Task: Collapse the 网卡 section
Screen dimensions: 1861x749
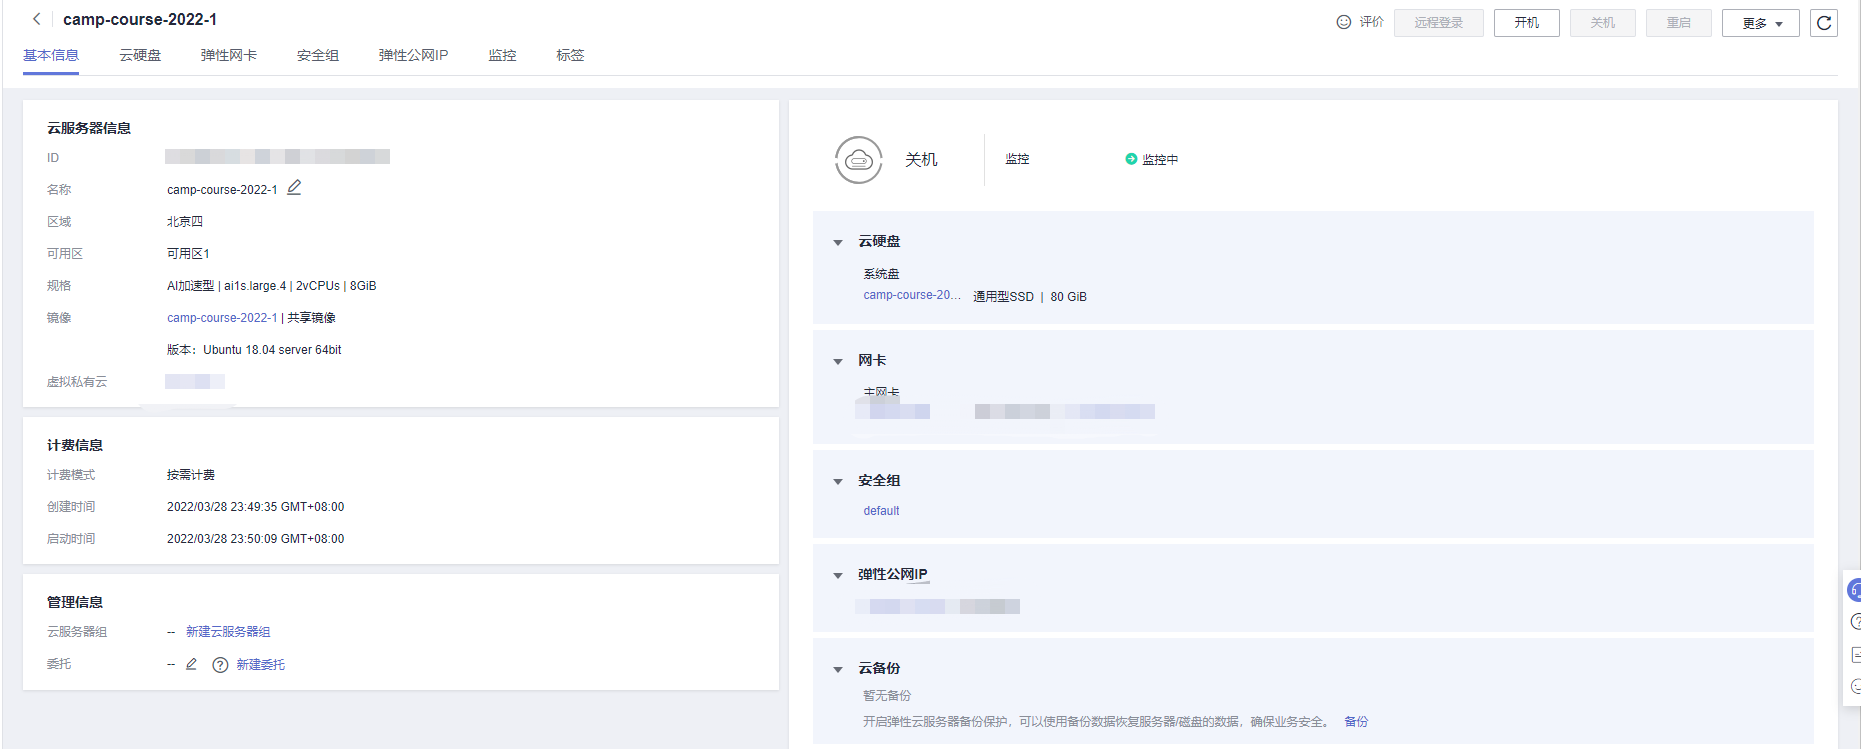Action: tap(838, 361)
